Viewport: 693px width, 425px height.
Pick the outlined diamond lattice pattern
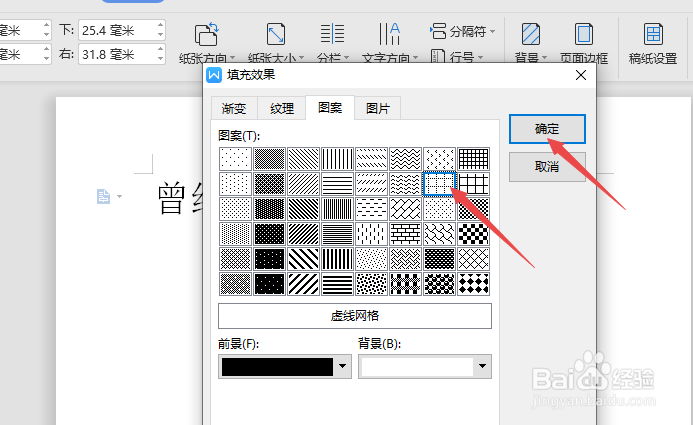point(473,259)
